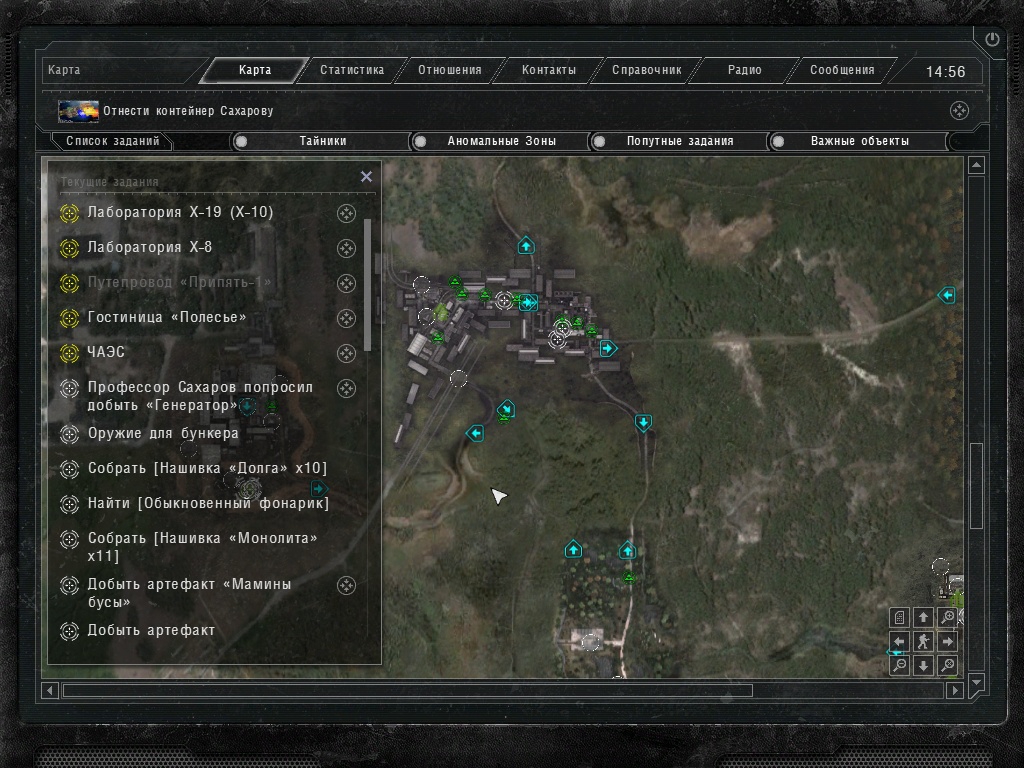
Task: Select quest ЧАЭС
Action: (106, 353)
